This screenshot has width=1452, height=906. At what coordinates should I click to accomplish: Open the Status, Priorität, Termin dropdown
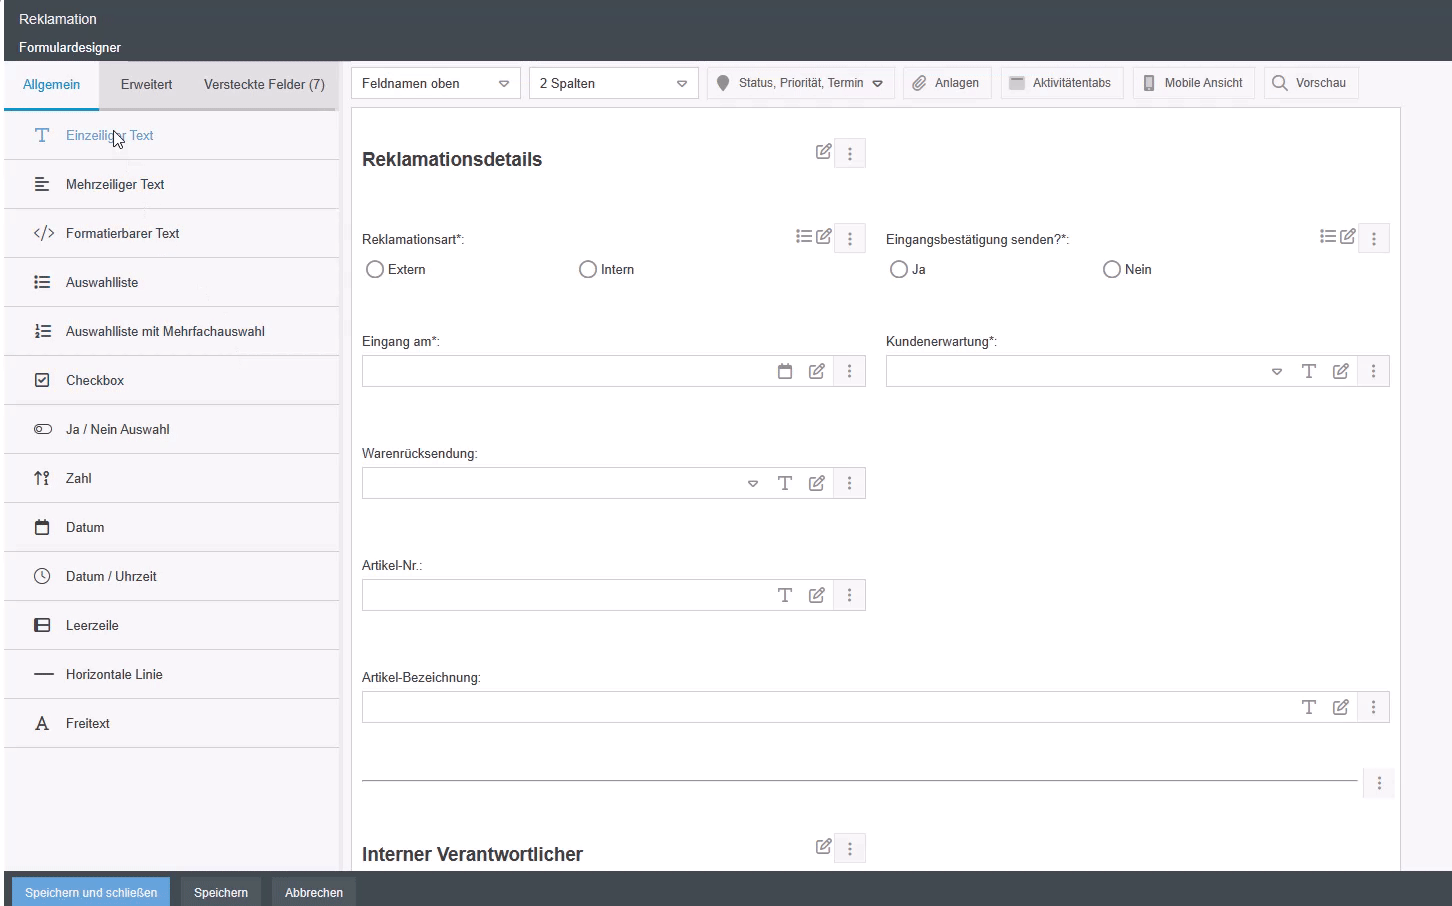tap(800, 84)
